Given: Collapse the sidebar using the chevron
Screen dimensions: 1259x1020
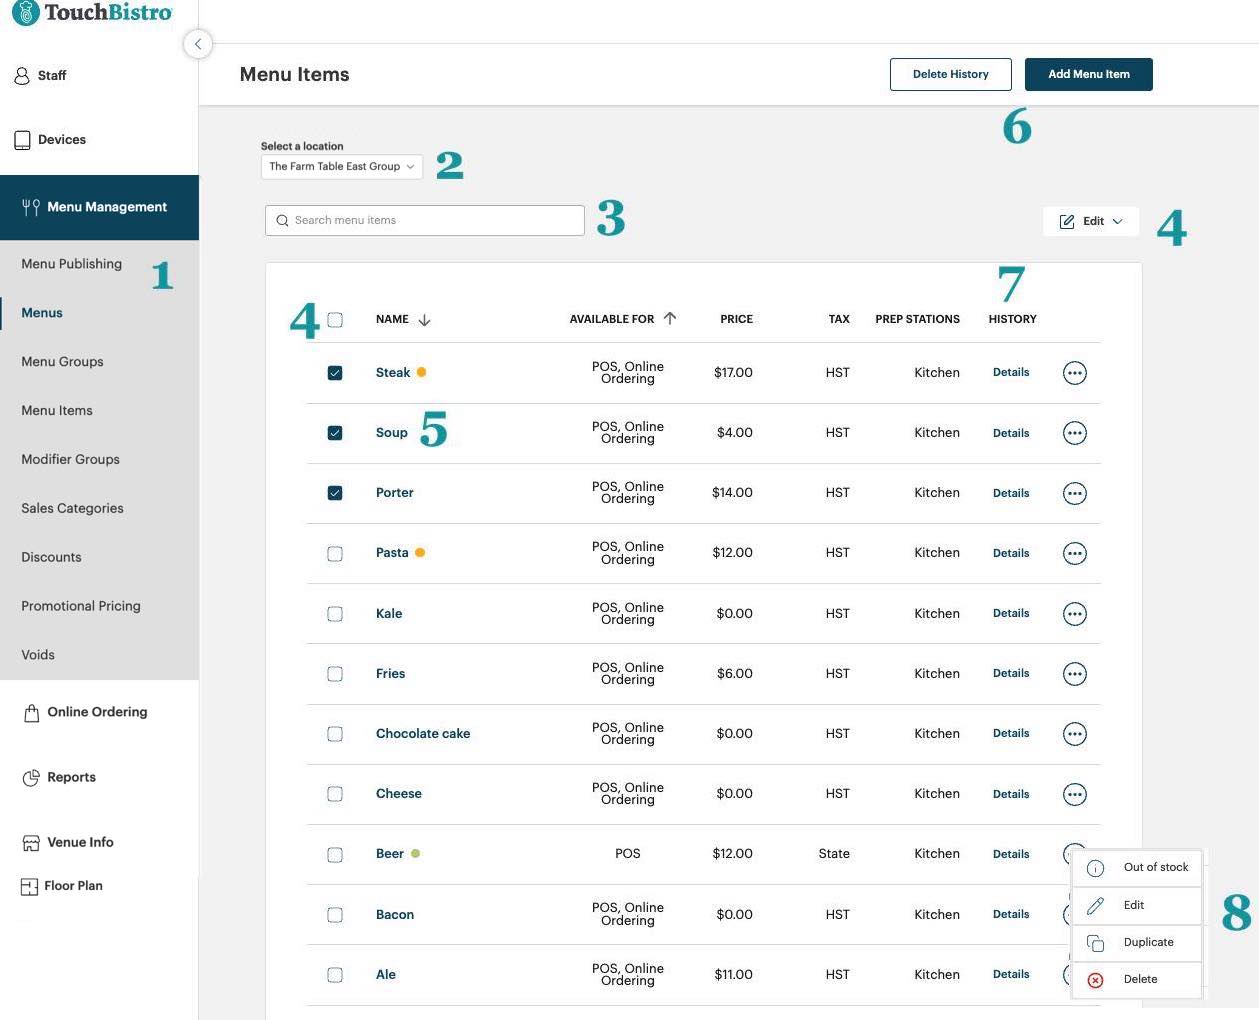Looking at the screenshot, I should click(198, 44).
